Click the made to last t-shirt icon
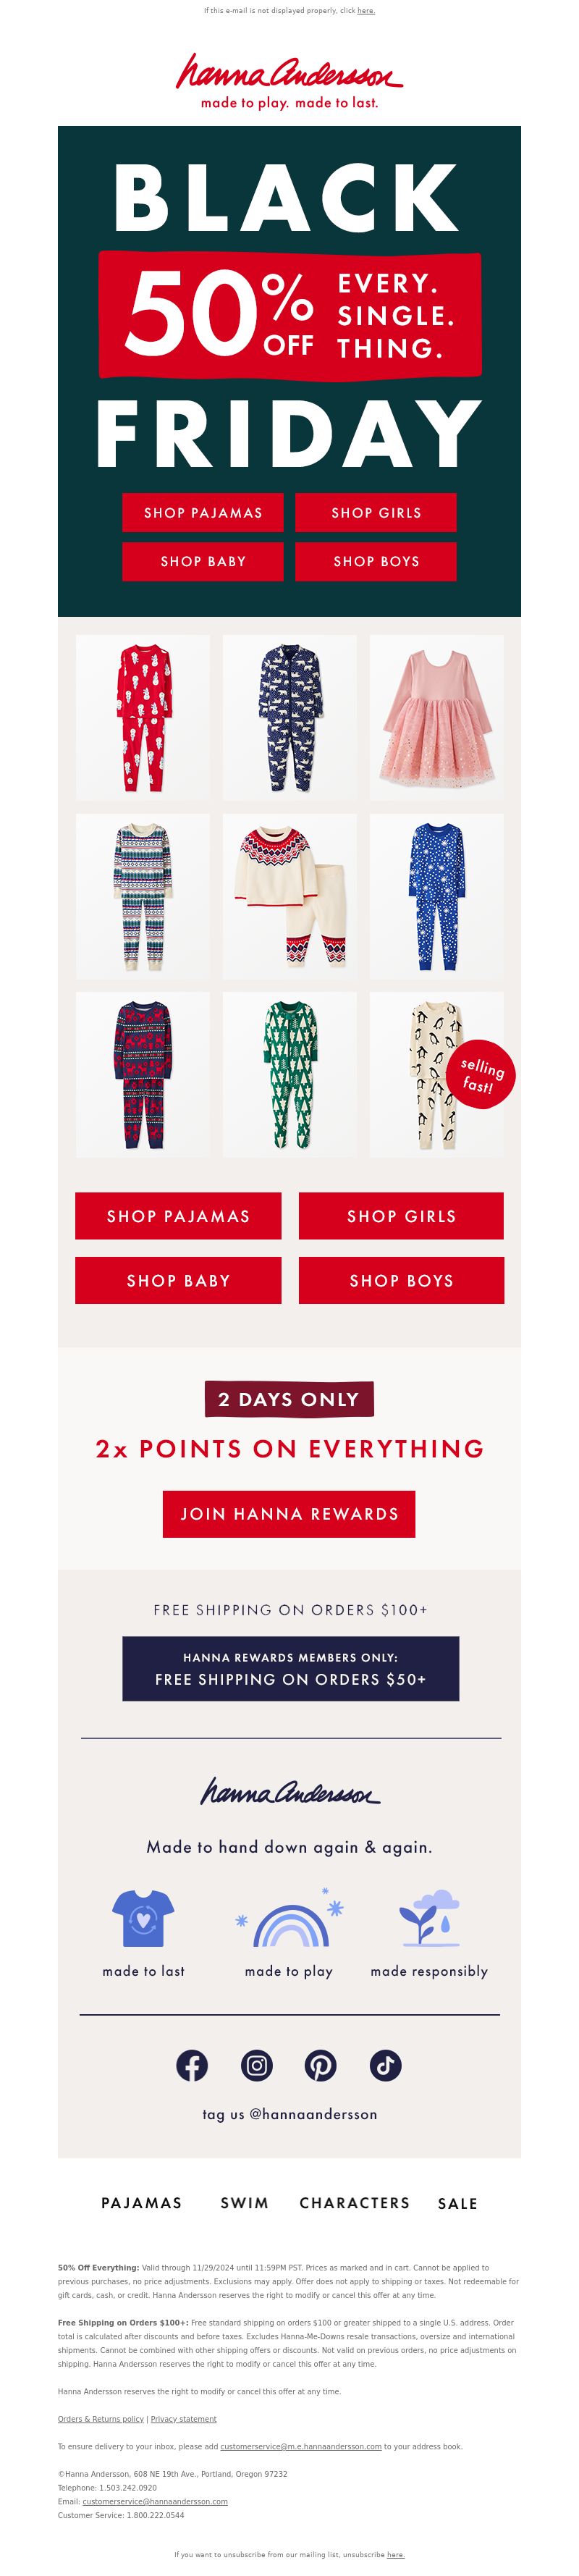The width and height of the screenshot is (579, 2576). point(143,1918)
